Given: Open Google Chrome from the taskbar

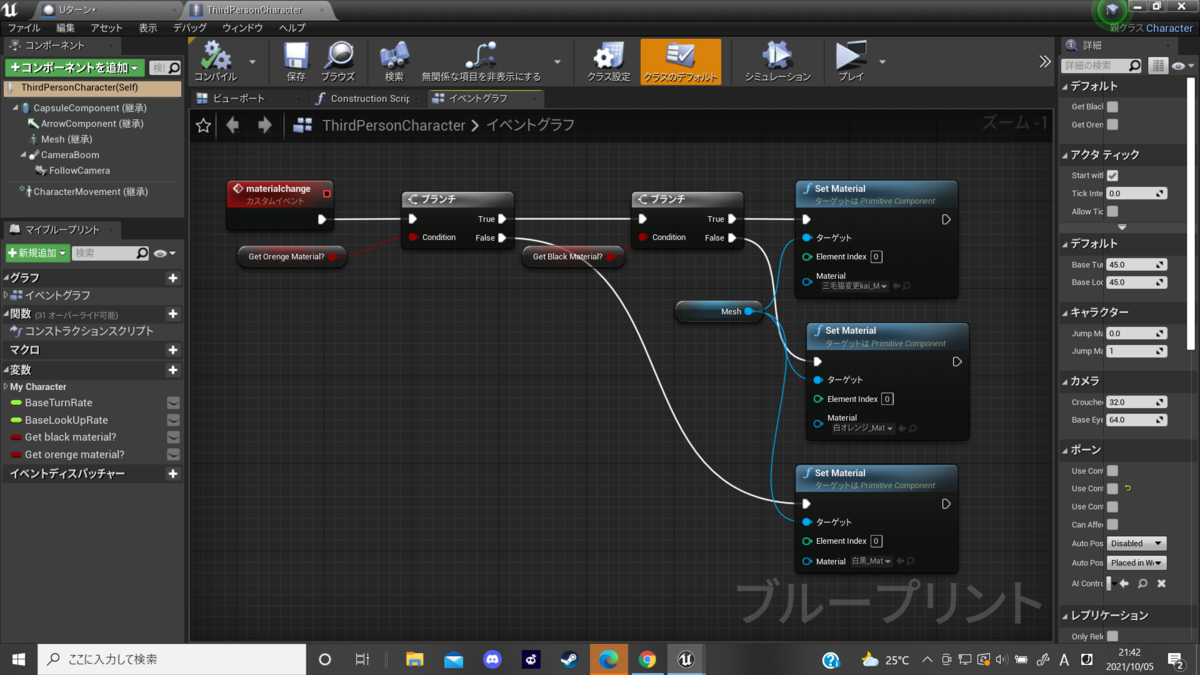Looking at the screenshot, I should (647, 659).
